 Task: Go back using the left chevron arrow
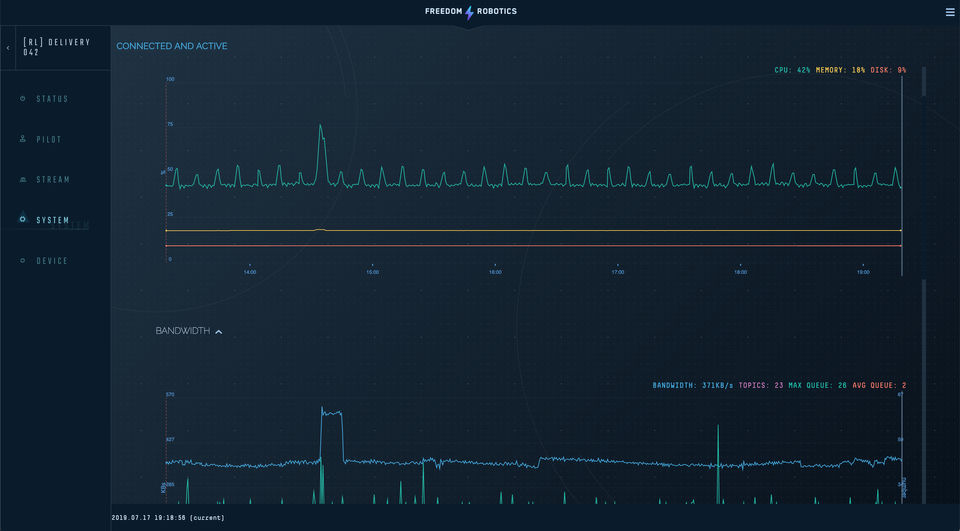point(8,48)
